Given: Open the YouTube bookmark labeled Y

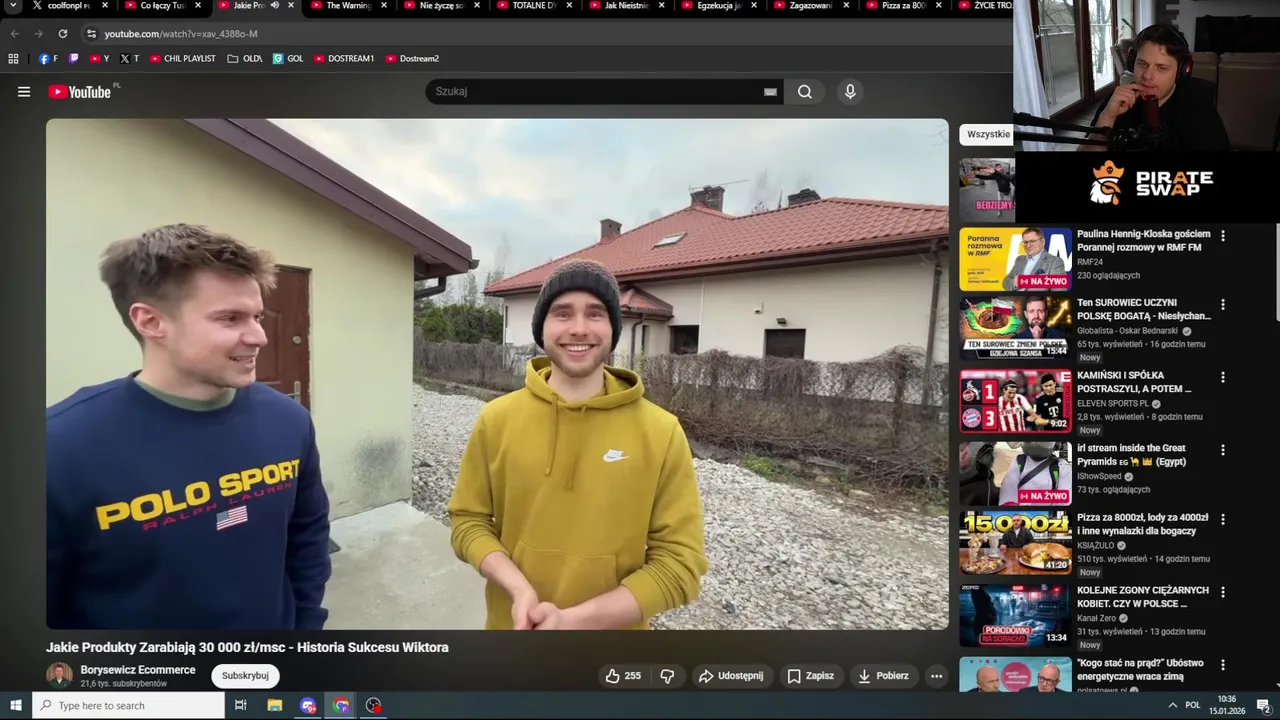Looking at the screenshot, I should pos(99,59).
